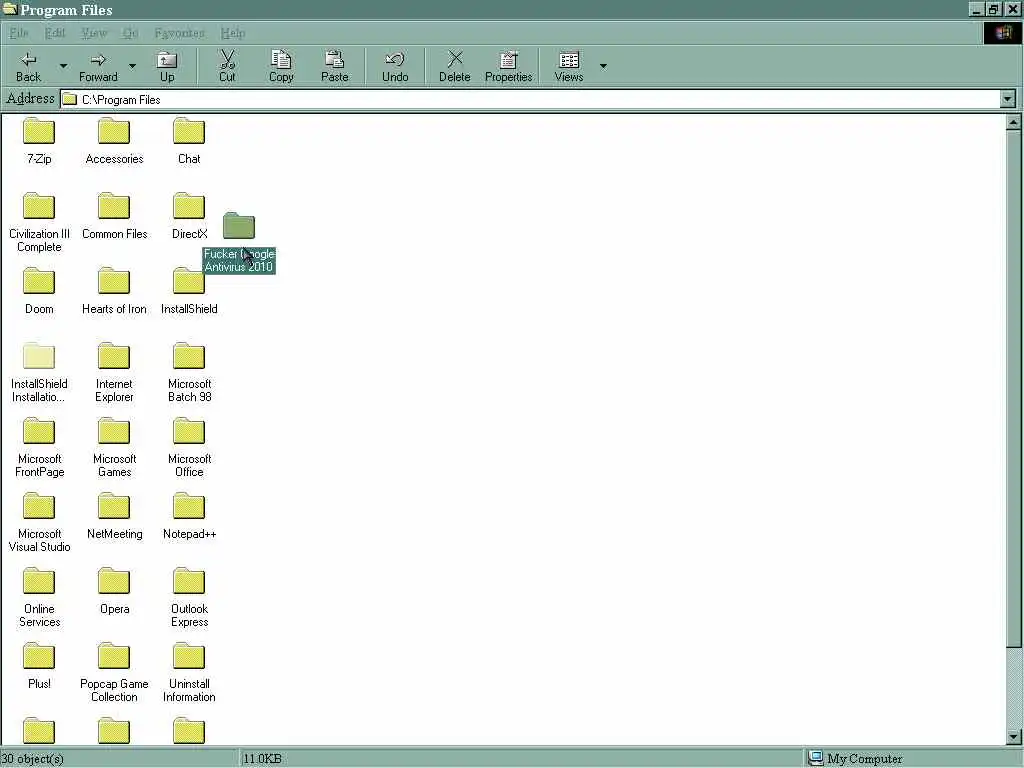The height and width of the screenshot is (768, 1024).
Task: Select the Hearts of Iron folder
Action: (x=114, y=291)
